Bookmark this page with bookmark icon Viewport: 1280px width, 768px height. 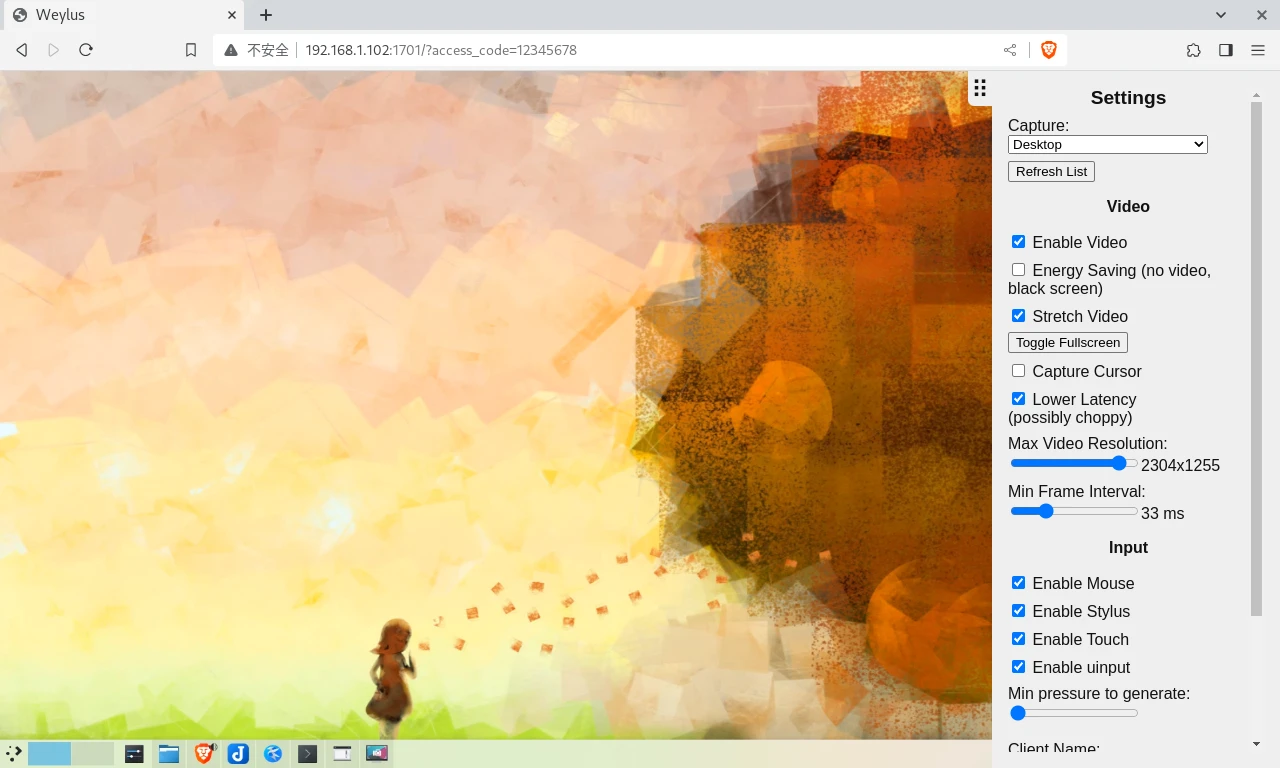191,50
